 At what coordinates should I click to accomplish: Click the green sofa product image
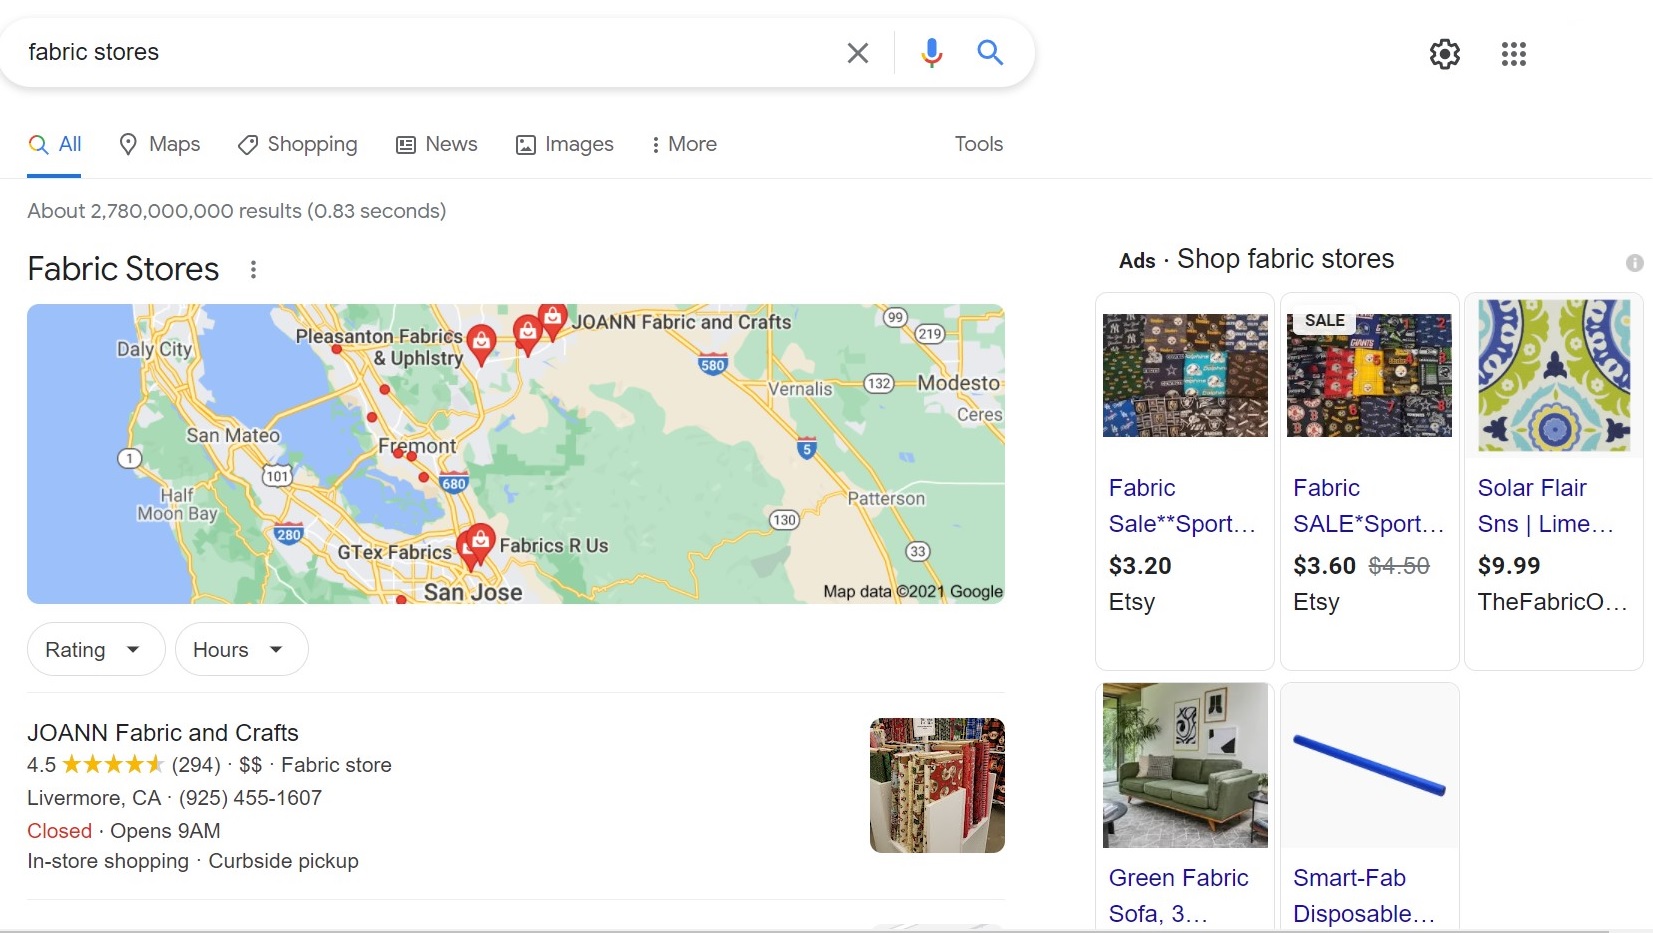pyautogui.click(x=1185, y=765)
